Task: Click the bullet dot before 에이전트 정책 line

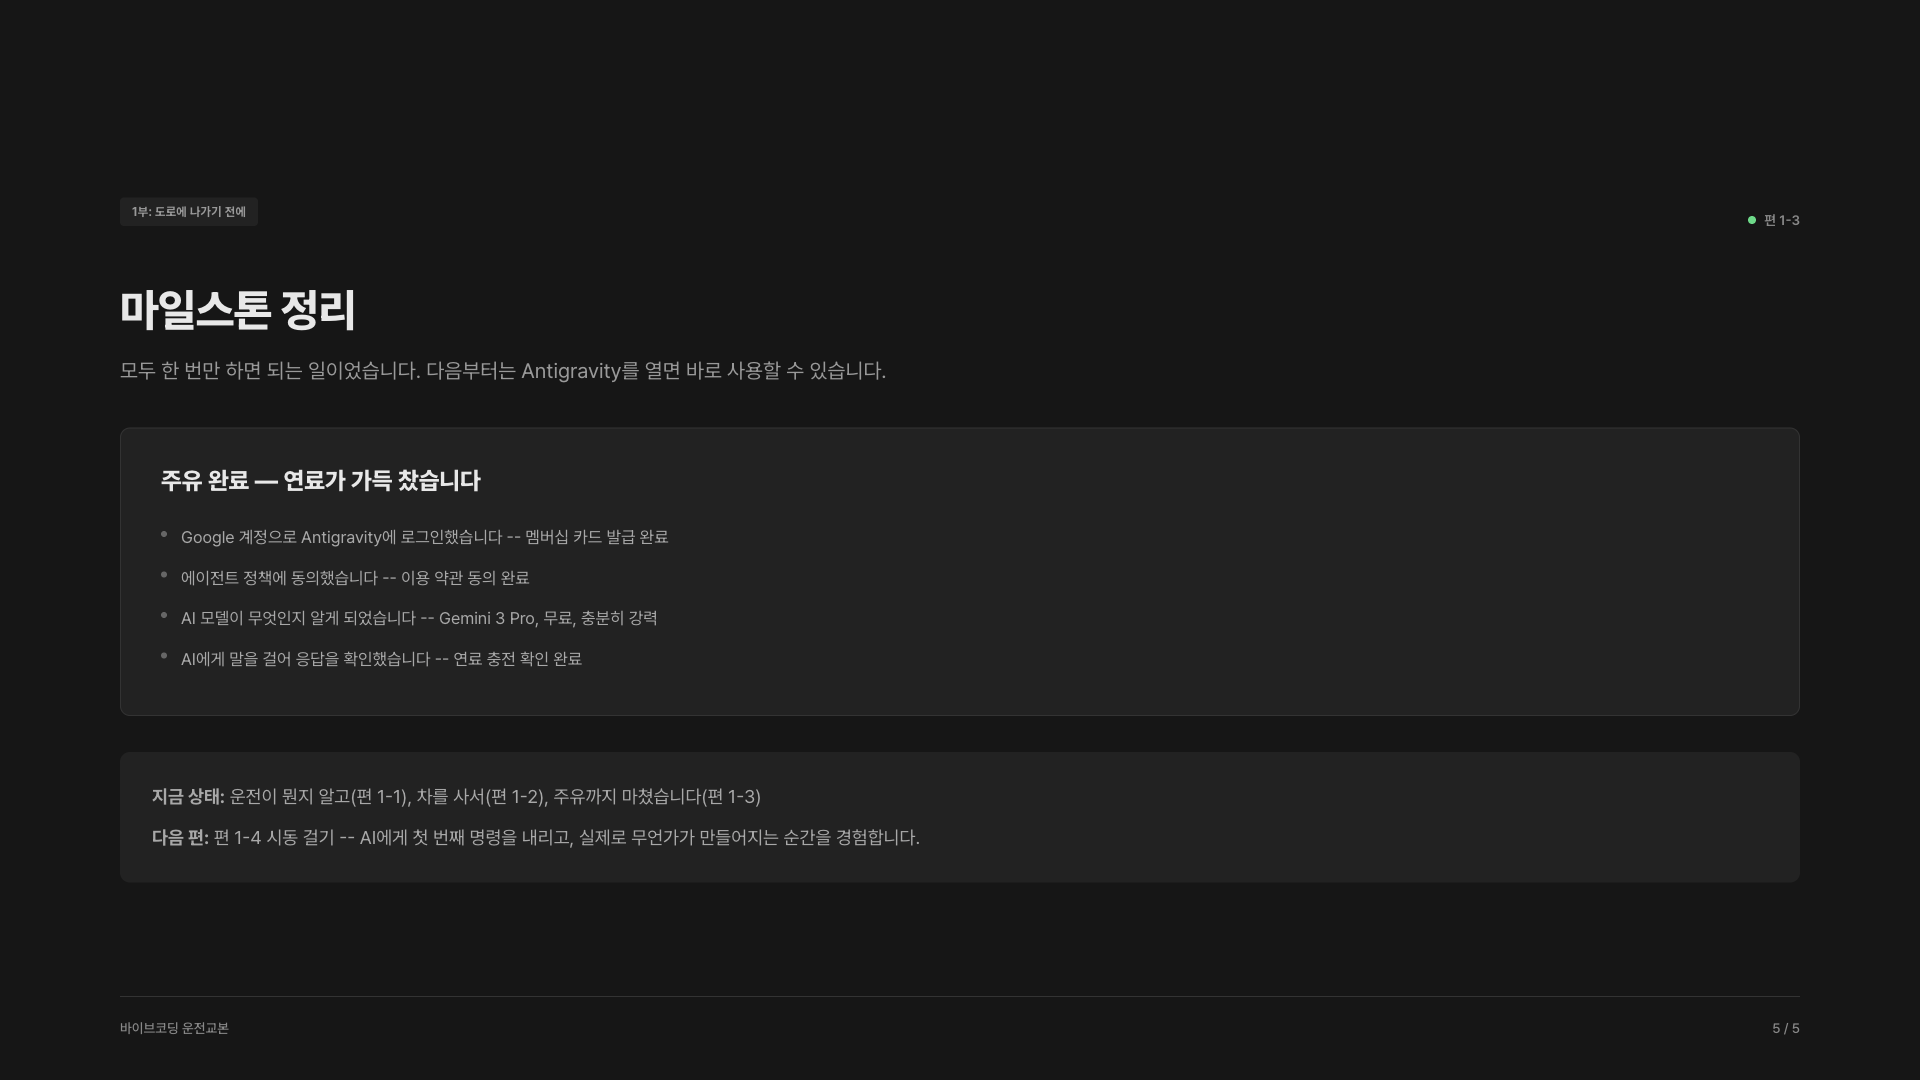Action: [x=164, y=575]
